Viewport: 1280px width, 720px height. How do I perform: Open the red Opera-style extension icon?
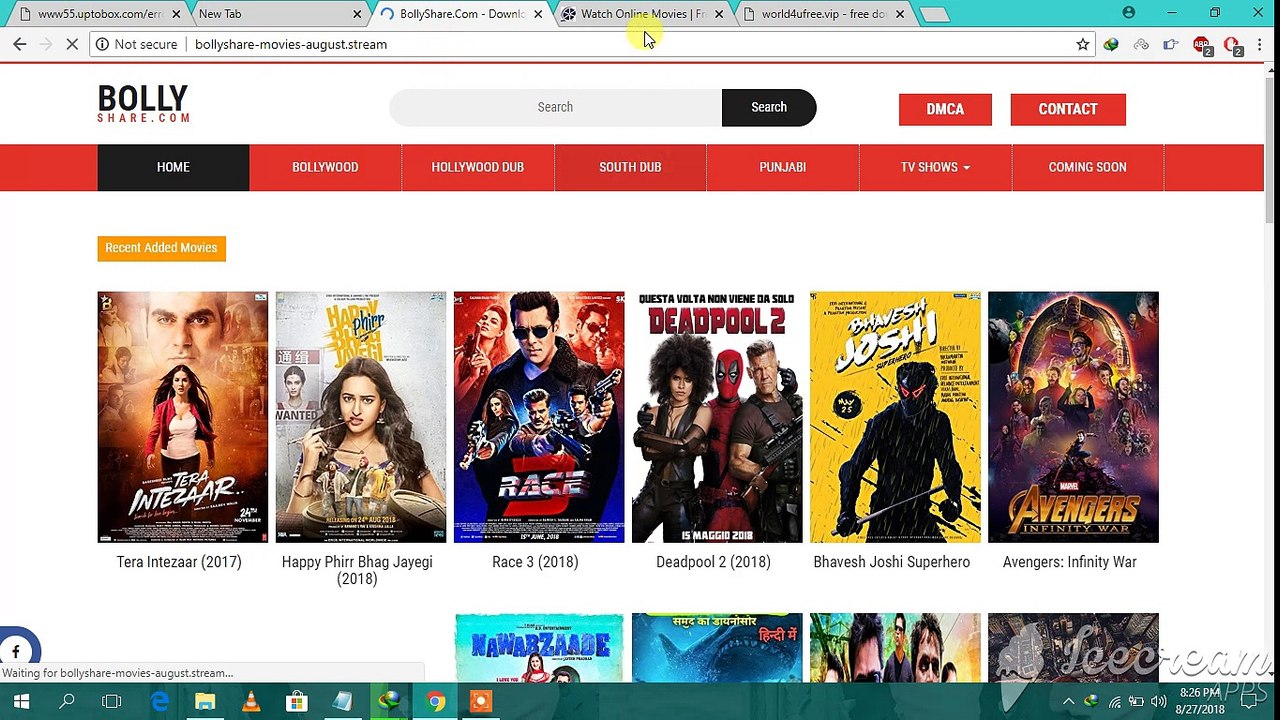[x=1233, y=45]
